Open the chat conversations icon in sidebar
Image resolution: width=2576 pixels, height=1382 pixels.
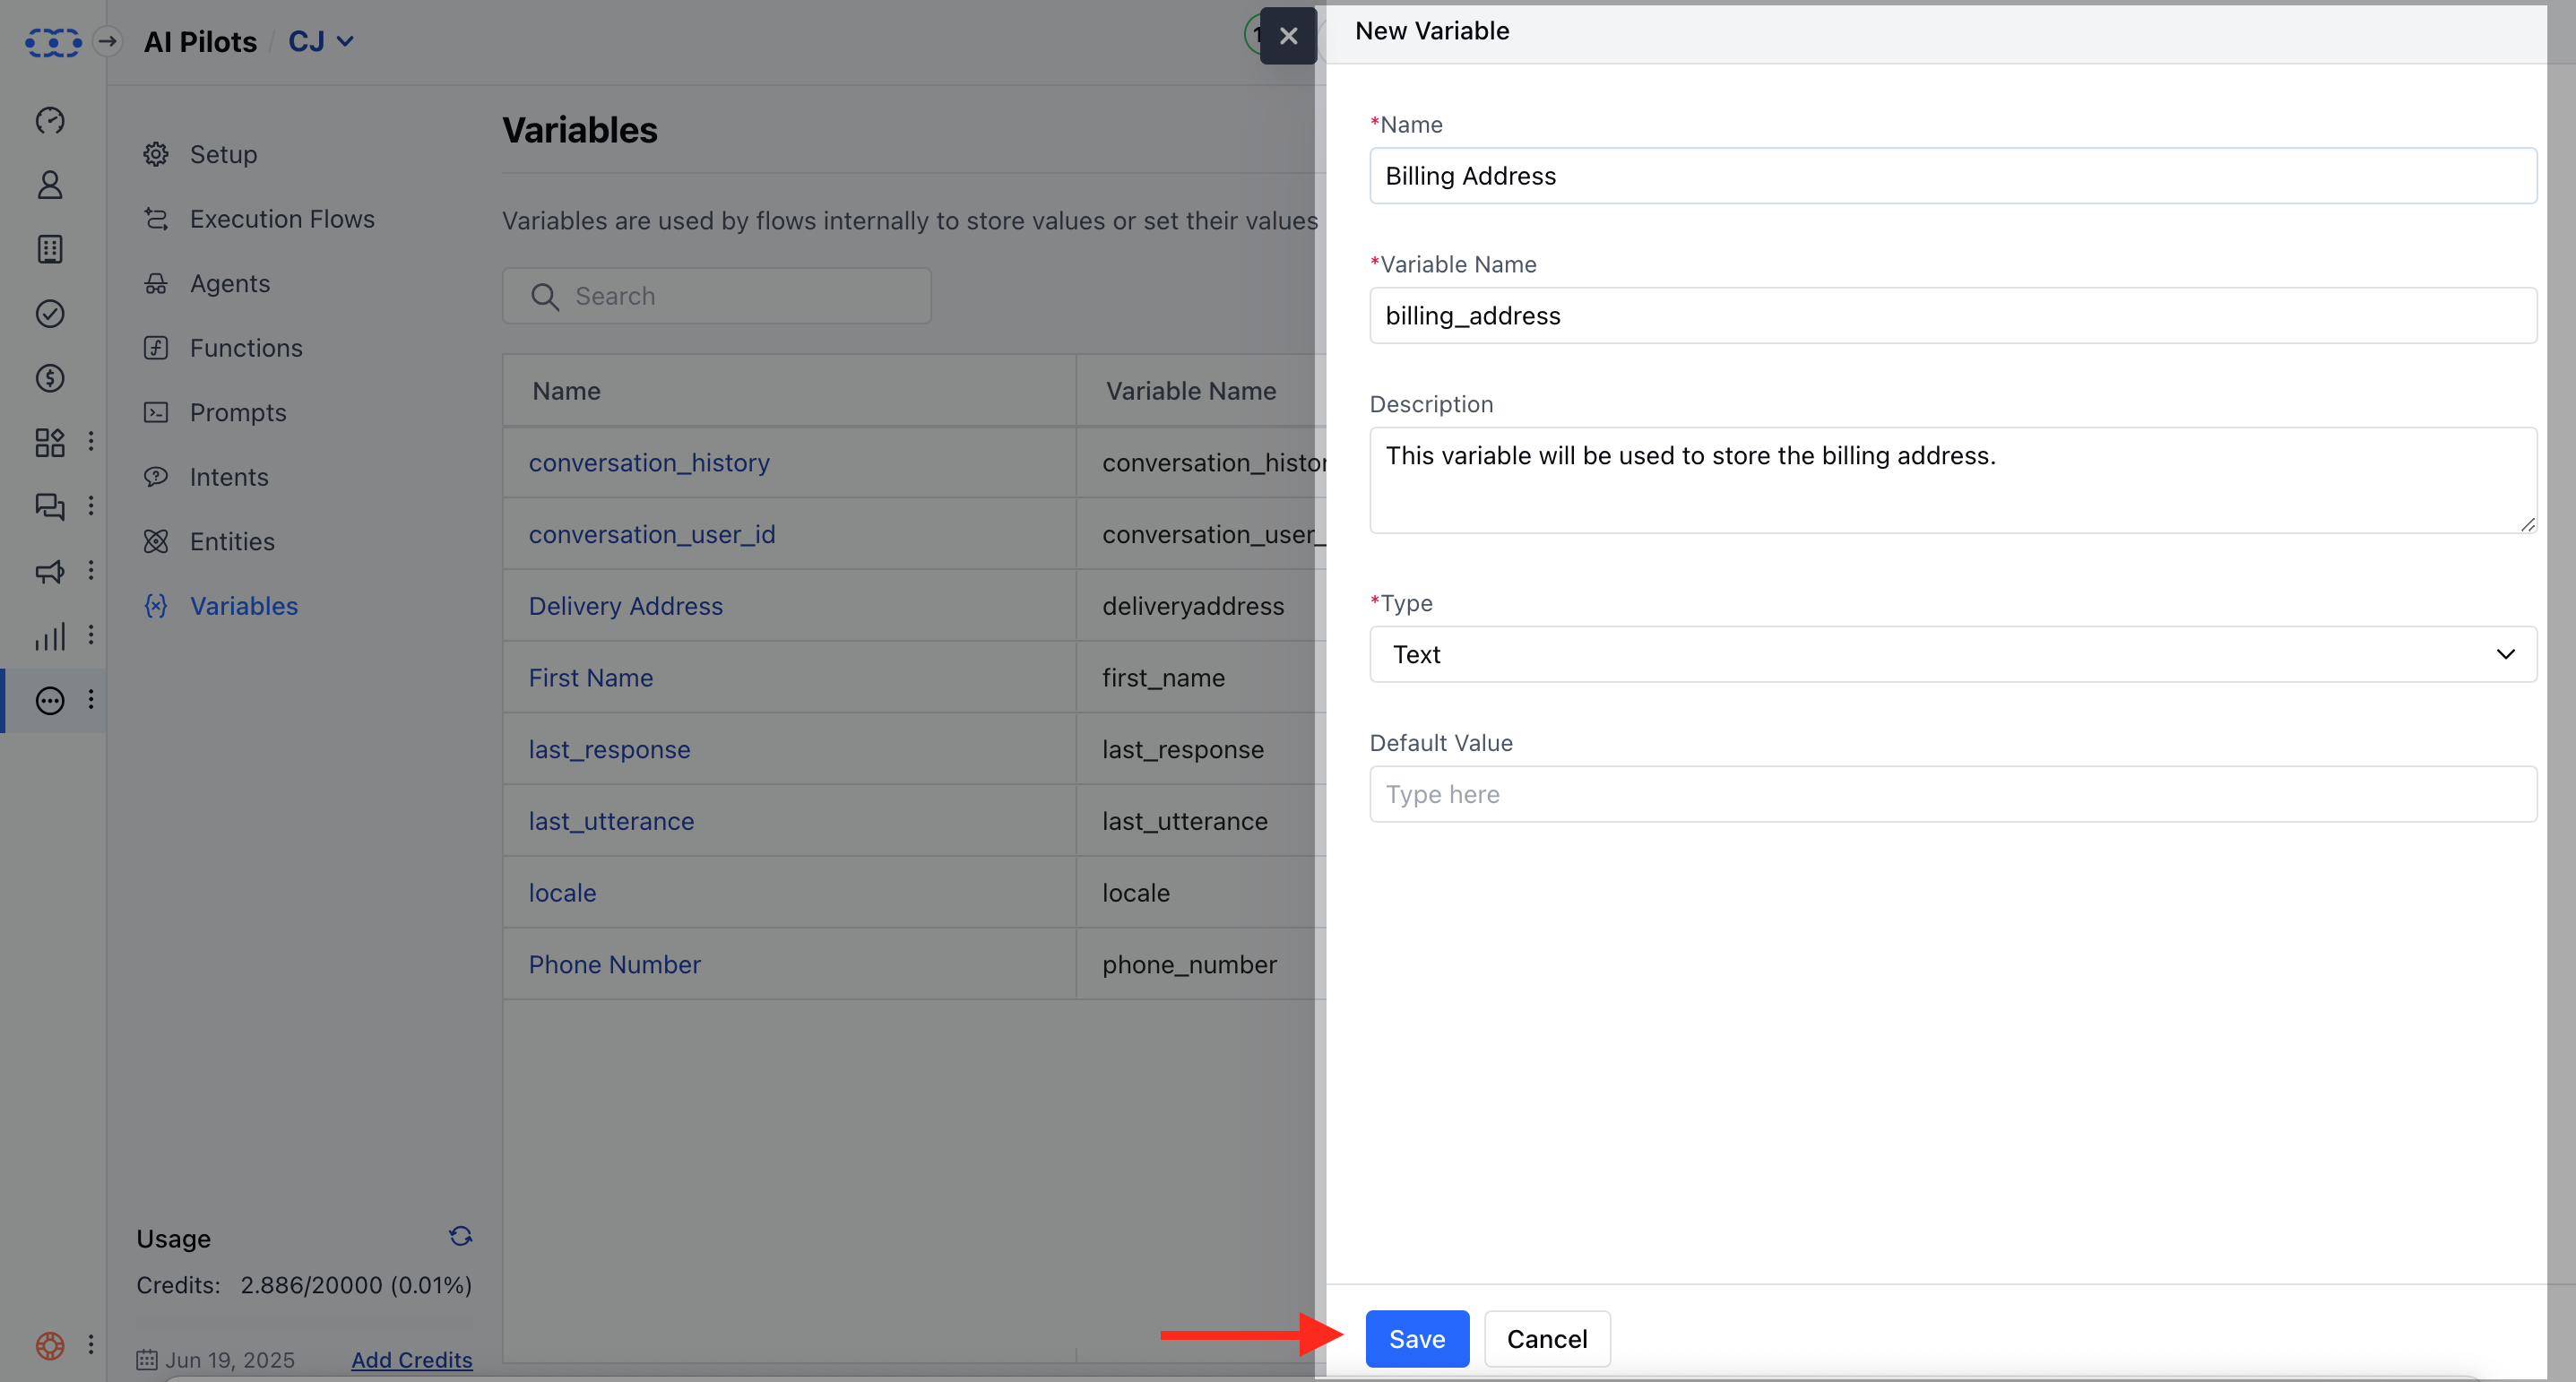click(50, 507)
